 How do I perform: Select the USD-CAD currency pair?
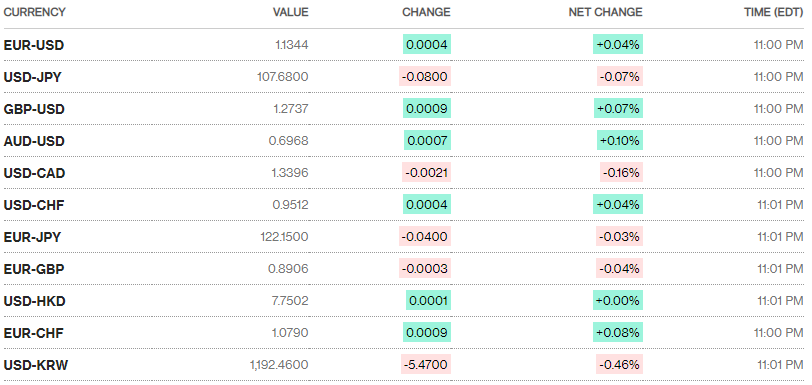click(34, 173)
